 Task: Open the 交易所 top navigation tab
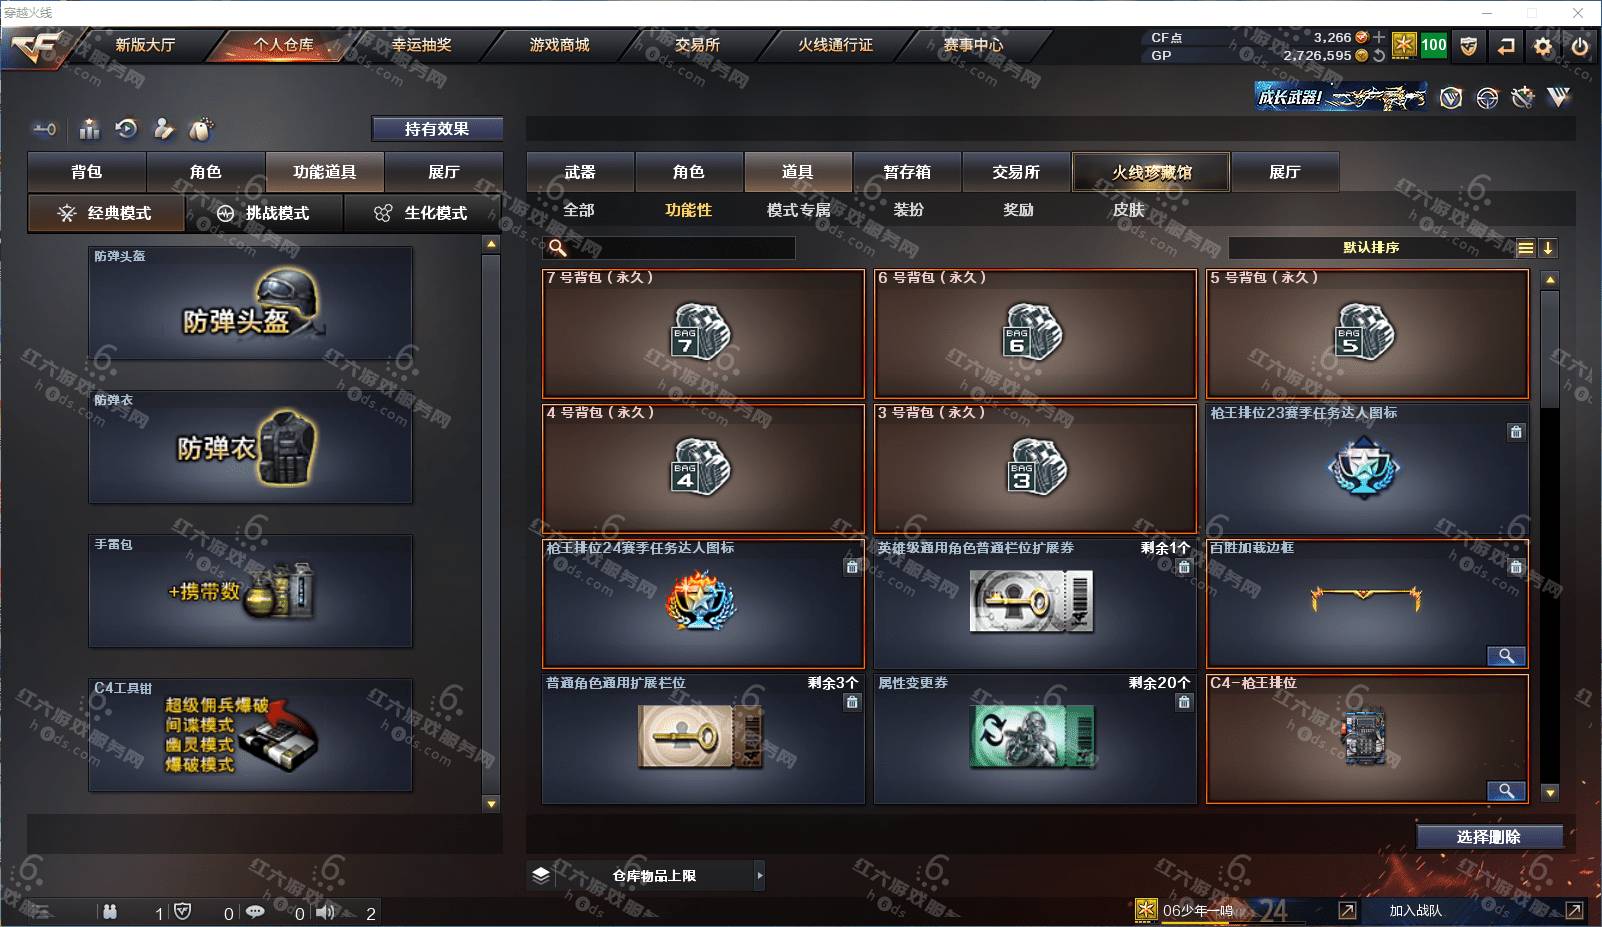[x=697, y=45]
